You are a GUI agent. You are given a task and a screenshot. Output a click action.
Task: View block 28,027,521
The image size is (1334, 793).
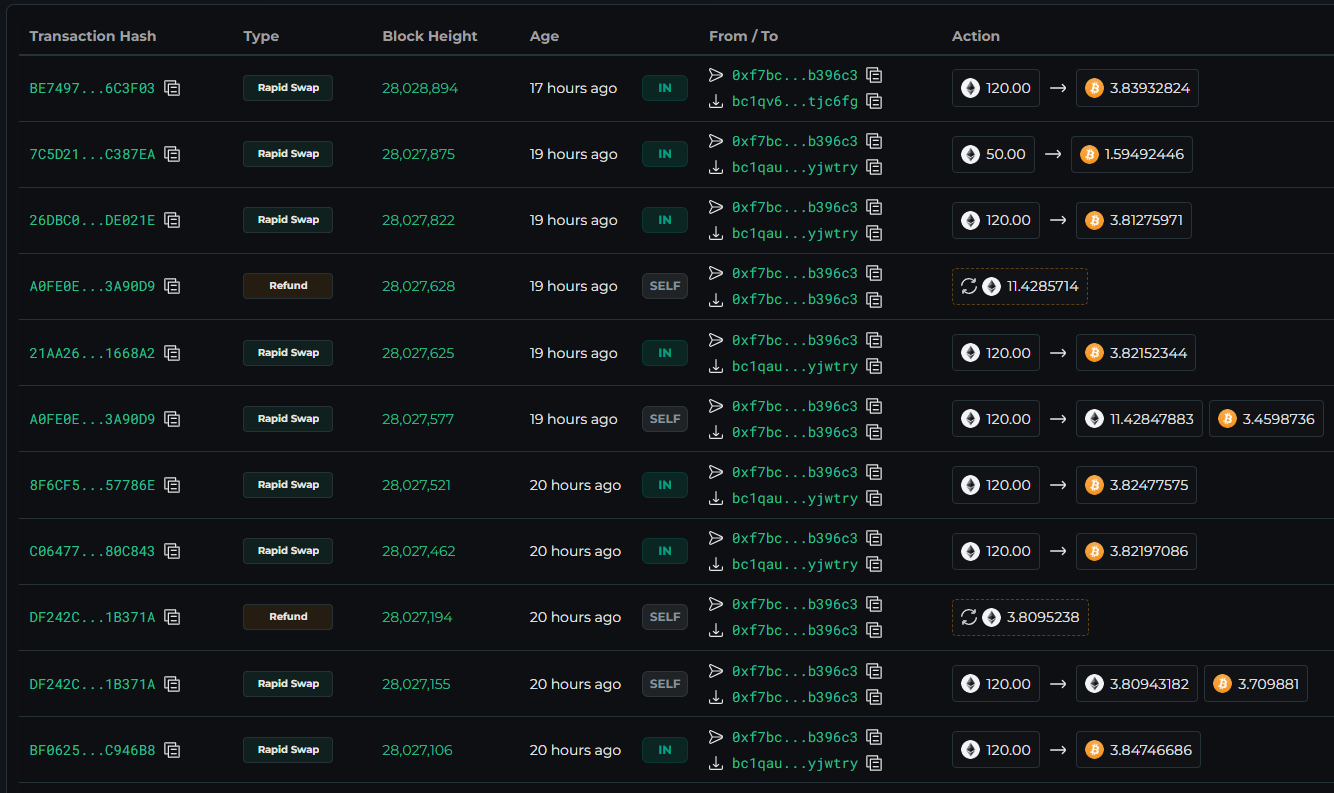(x=416, y=485)
